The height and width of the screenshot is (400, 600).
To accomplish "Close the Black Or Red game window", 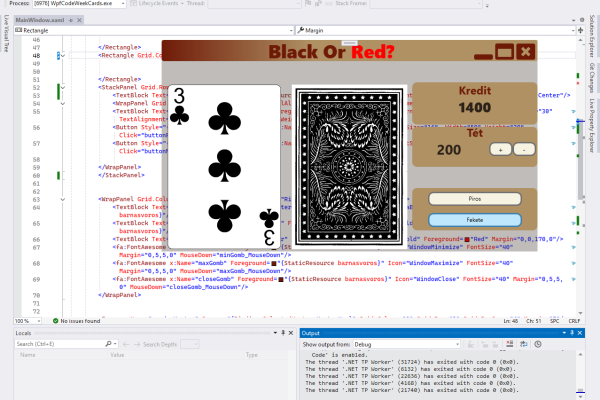I will pos(527,51).
